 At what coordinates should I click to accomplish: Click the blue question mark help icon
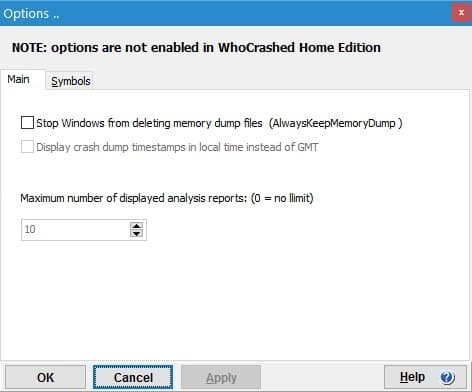[x=447, y=377]
